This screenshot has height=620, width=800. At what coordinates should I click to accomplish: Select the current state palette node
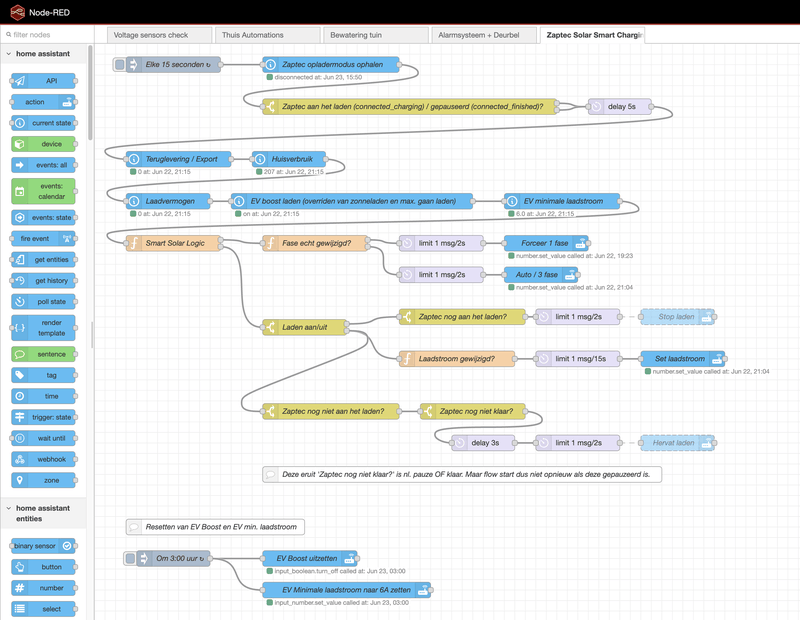tap(43, 123)
